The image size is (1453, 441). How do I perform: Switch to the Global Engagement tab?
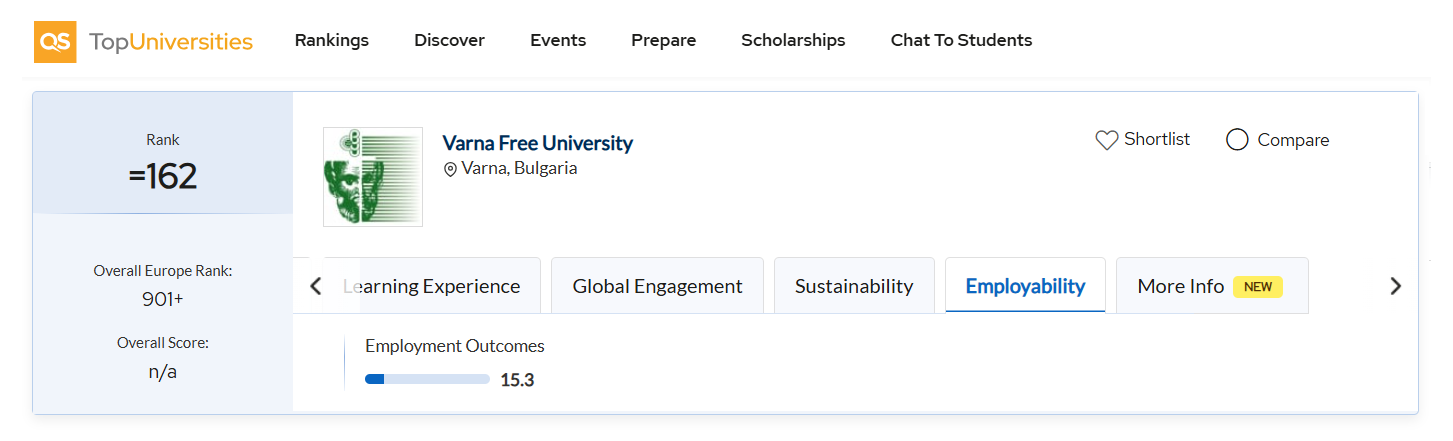(657, 286)
